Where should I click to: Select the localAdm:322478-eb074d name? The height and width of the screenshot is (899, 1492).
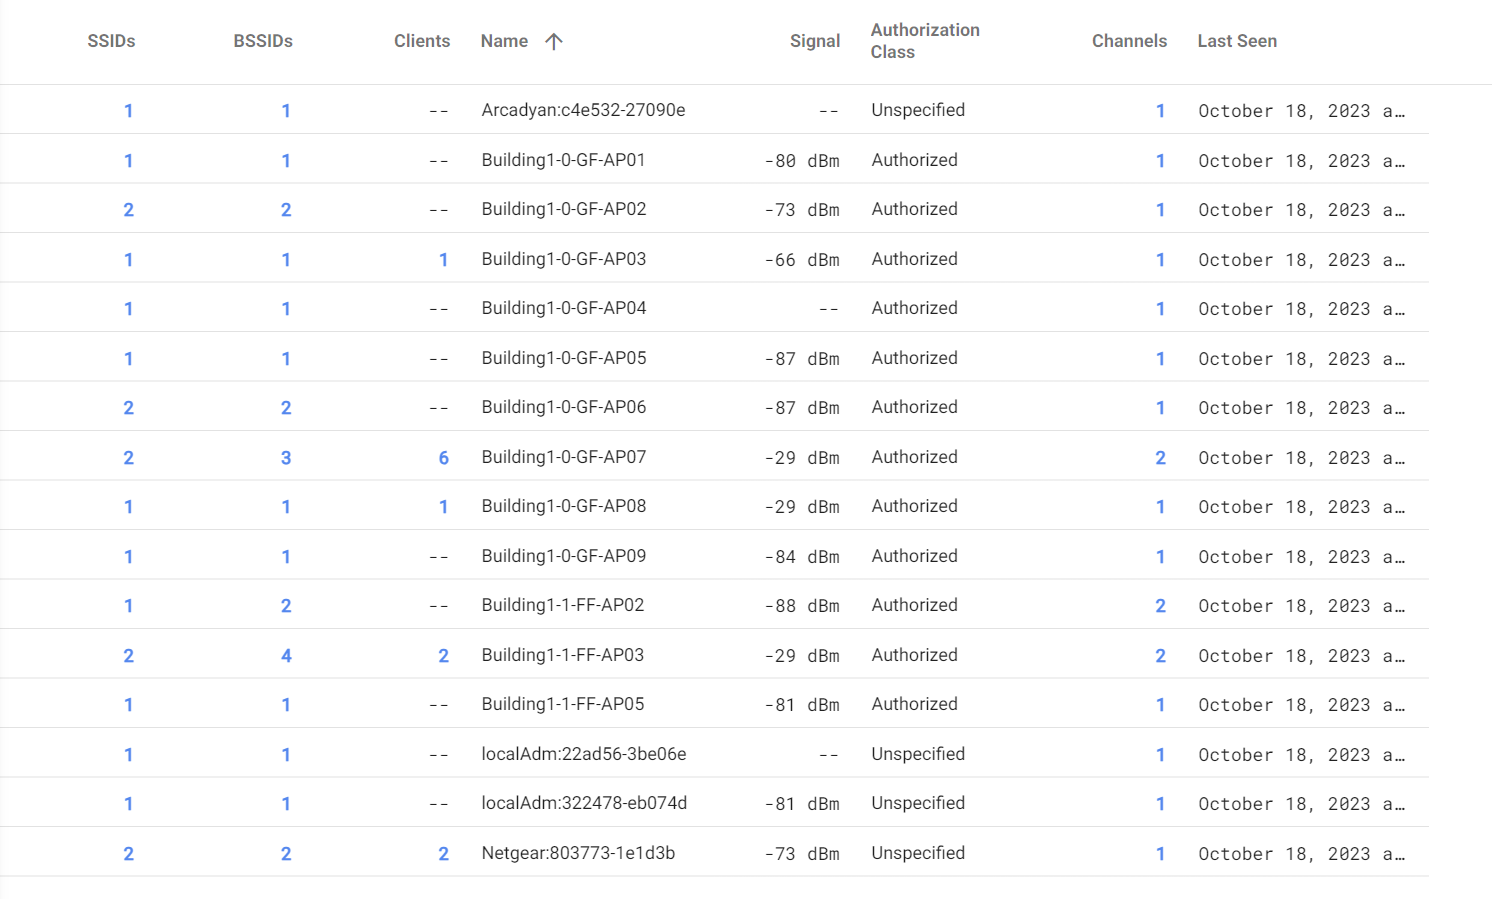584,803
